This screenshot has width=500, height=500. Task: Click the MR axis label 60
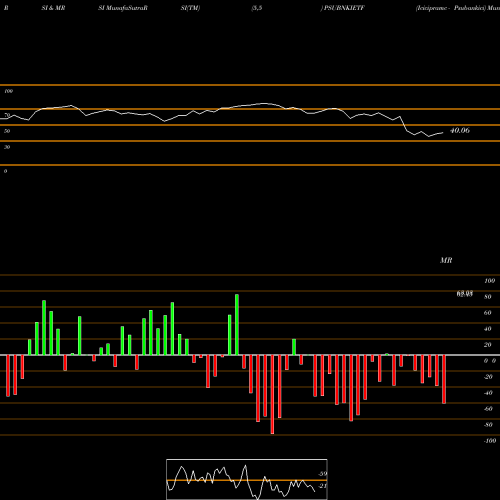(488, 313)
